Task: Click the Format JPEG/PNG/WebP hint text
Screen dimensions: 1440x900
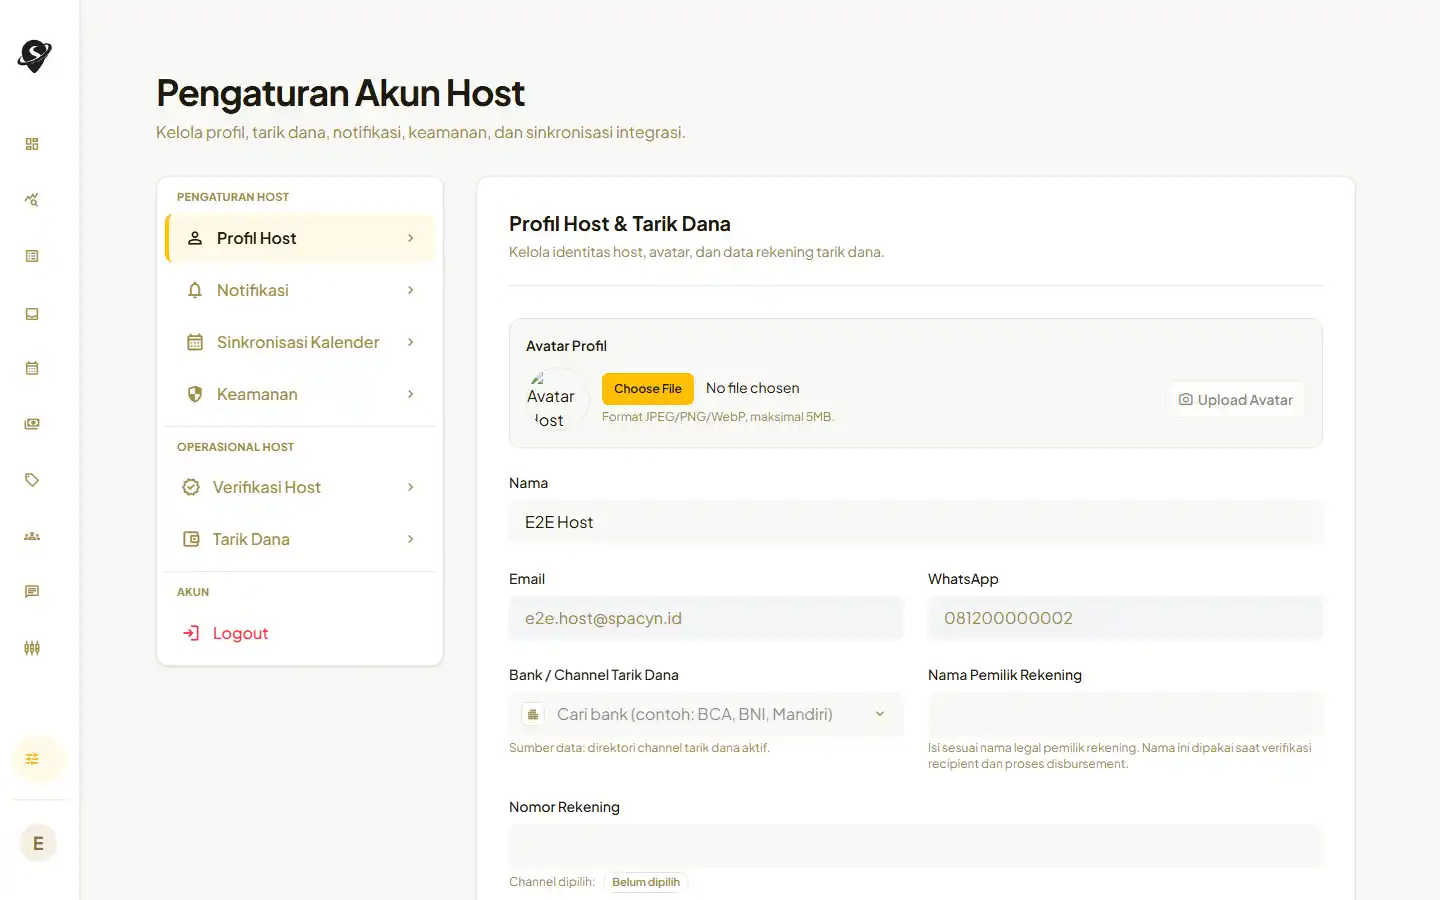Action: tap(718, 417)
